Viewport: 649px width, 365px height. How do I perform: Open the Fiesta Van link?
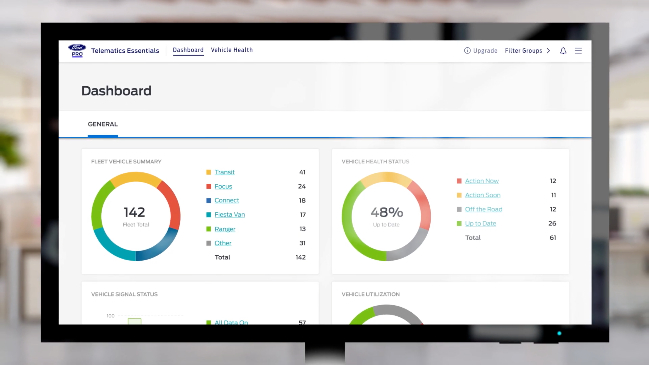[230, 214]
